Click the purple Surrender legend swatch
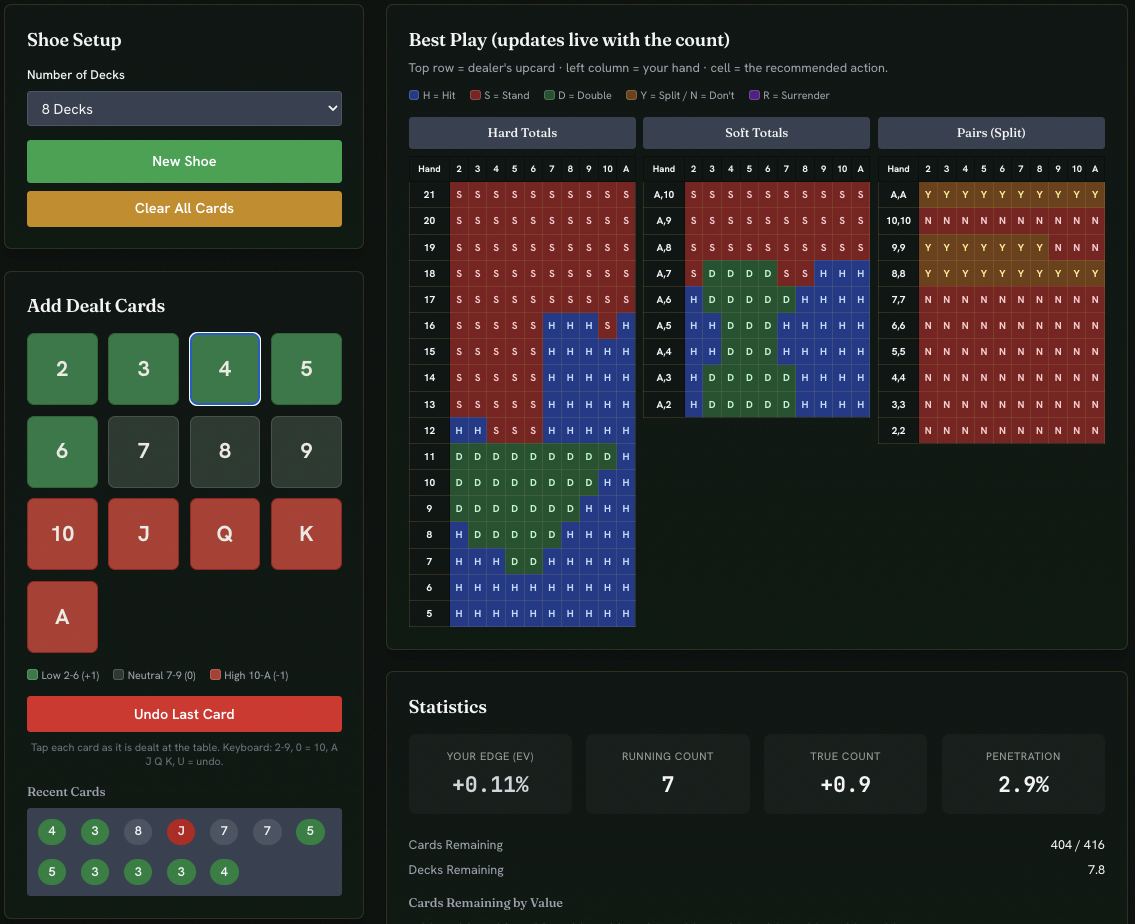This screenshot has height=924, width=1135. pos(754,95)
